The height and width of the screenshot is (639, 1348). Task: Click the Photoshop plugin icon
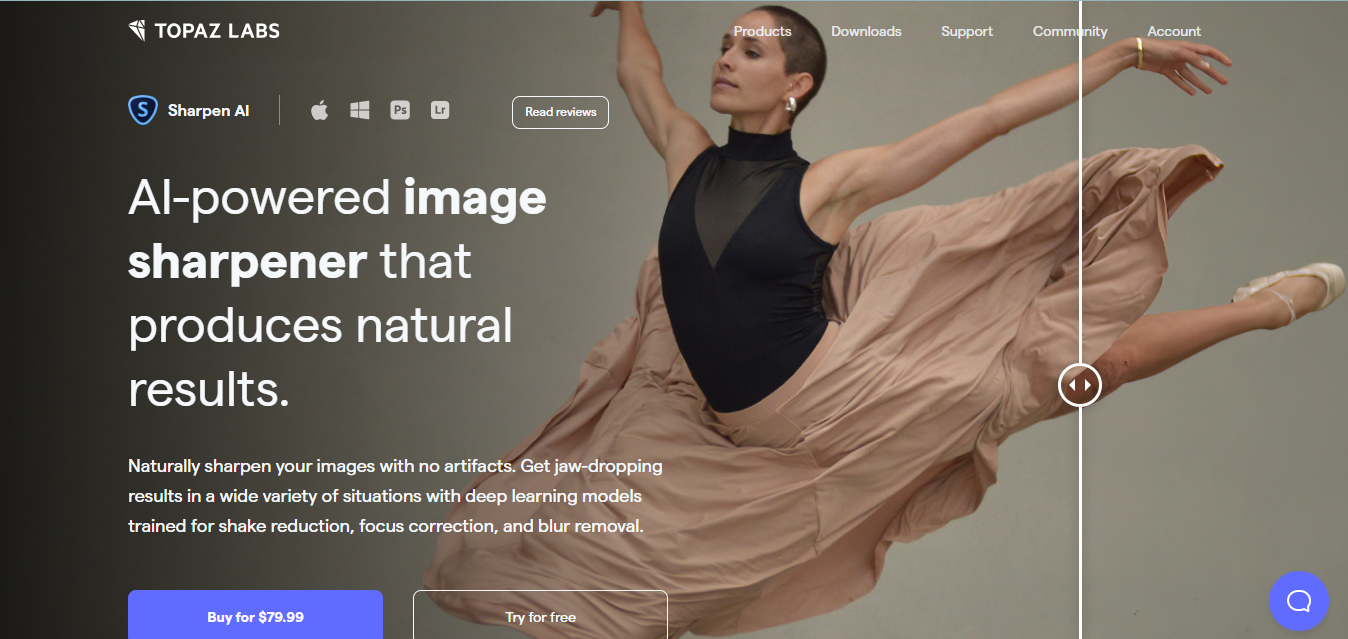click(400, 110)
